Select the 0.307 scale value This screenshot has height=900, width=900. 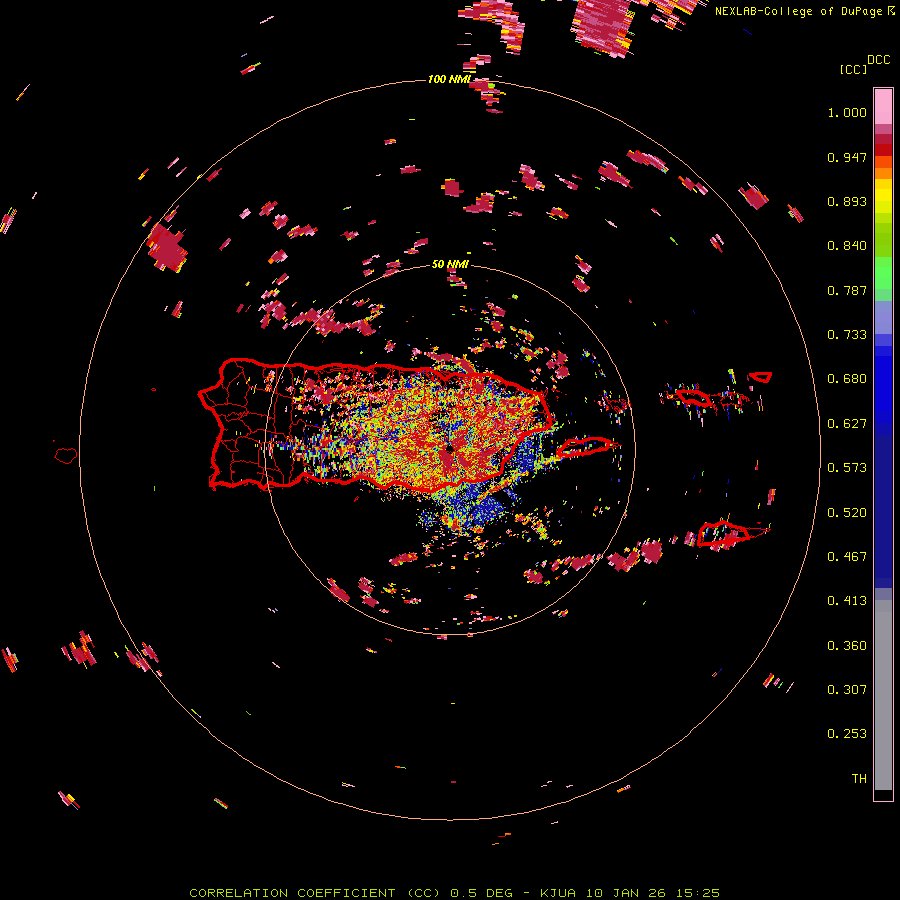[x=847, y=690]
